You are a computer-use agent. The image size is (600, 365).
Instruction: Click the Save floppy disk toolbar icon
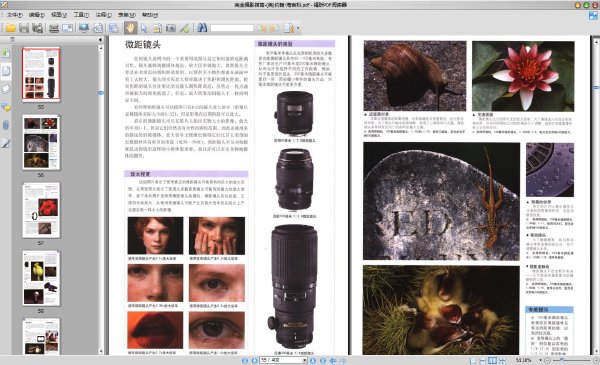coord(24,28)
